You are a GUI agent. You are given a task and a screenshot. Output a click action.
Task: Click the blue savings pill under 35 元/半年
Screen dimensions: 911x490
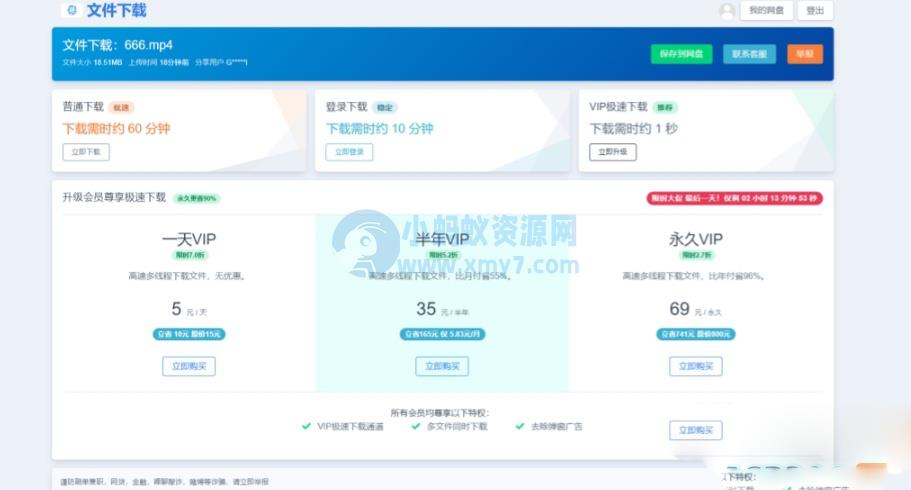pos(442,334)
